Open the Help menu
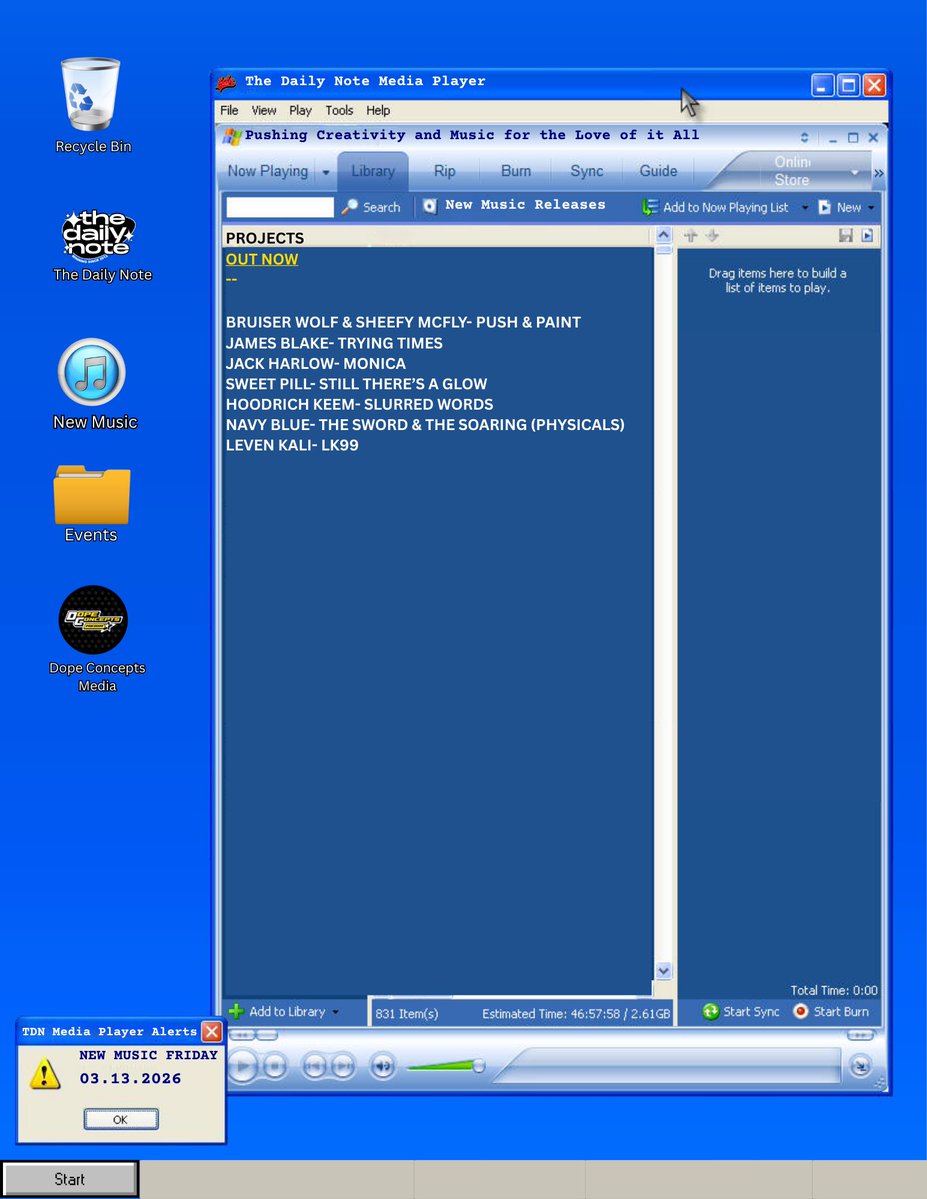 click(x=378, y=111)
